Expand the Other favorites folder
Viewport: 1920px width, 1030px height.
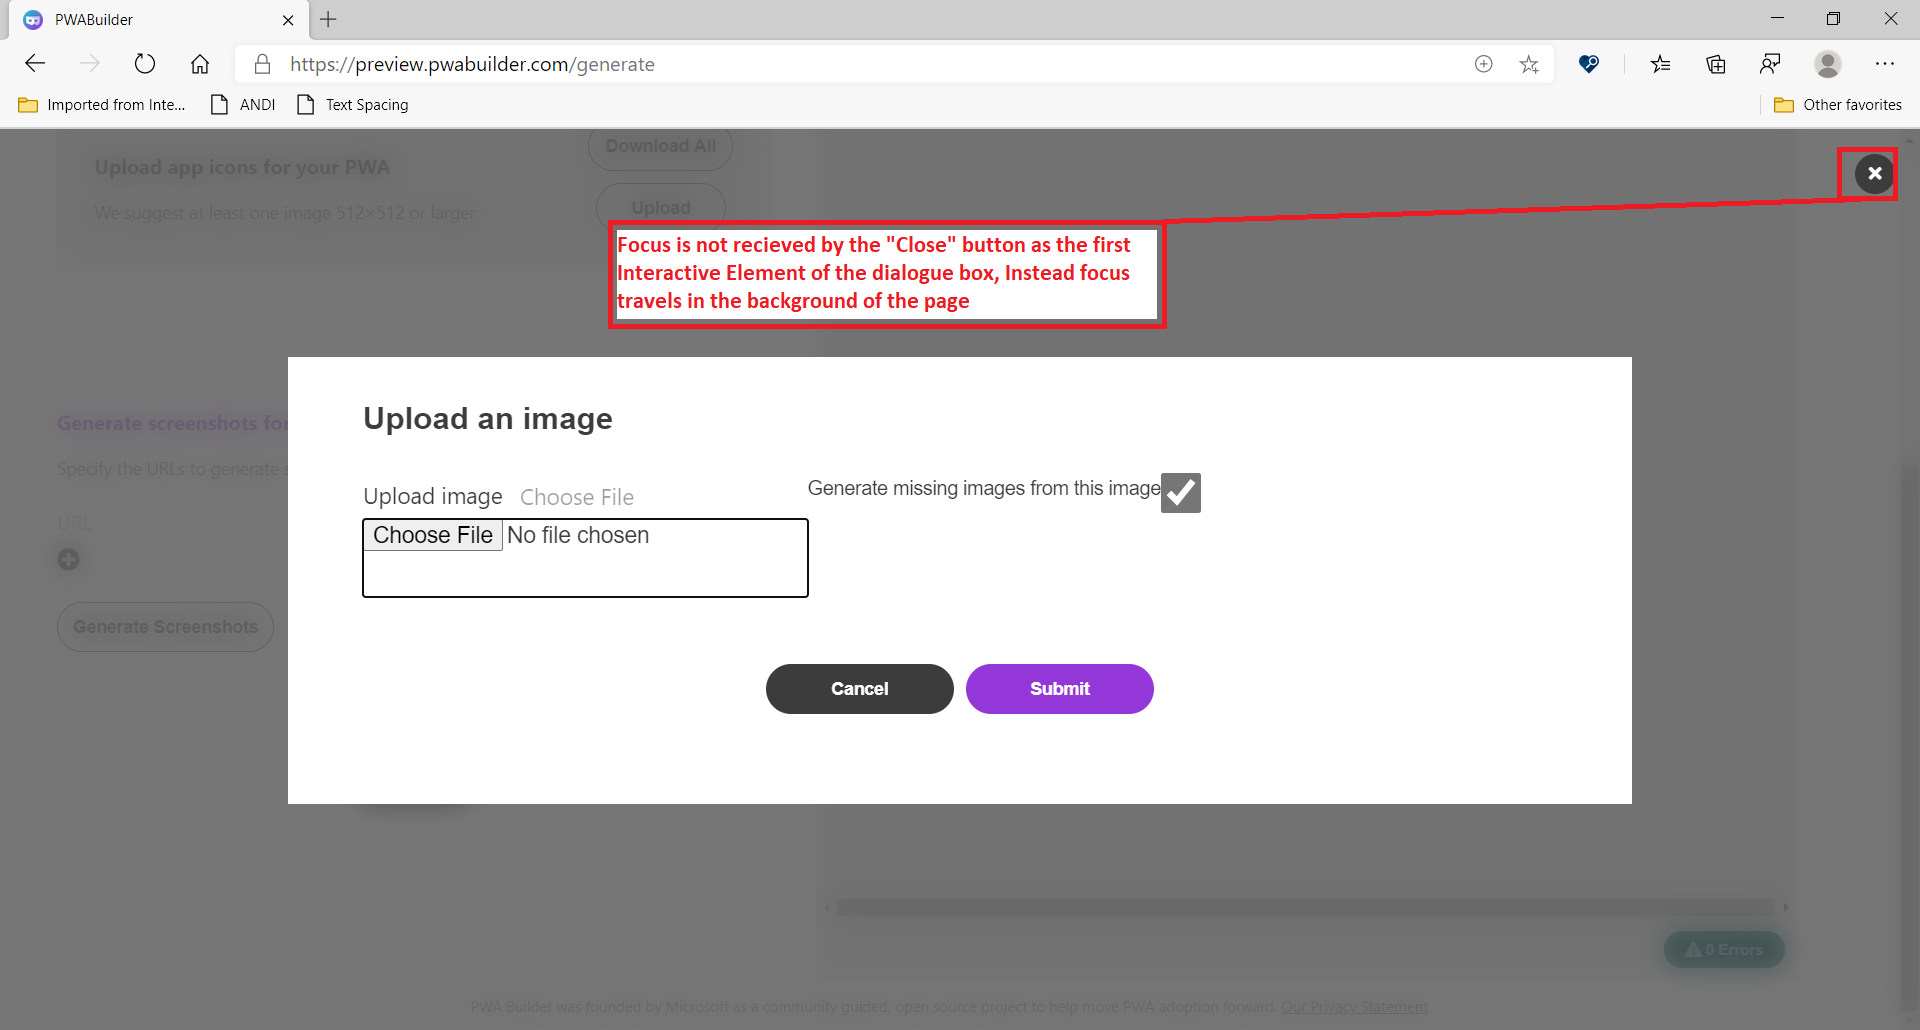coord(1838,104)
